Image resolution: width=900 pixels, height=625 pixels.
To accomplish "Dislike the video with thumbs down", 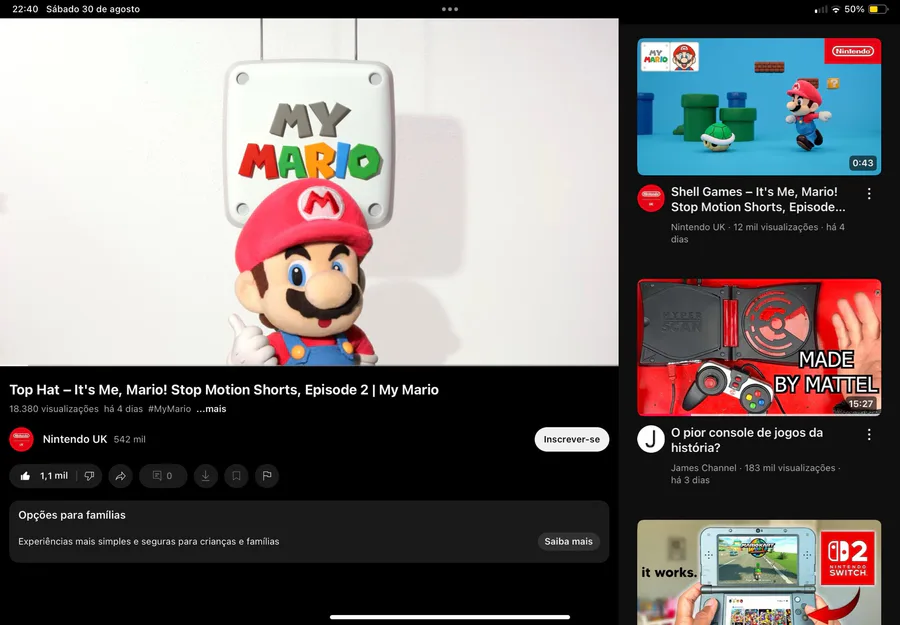I will (x=90, y=476).
